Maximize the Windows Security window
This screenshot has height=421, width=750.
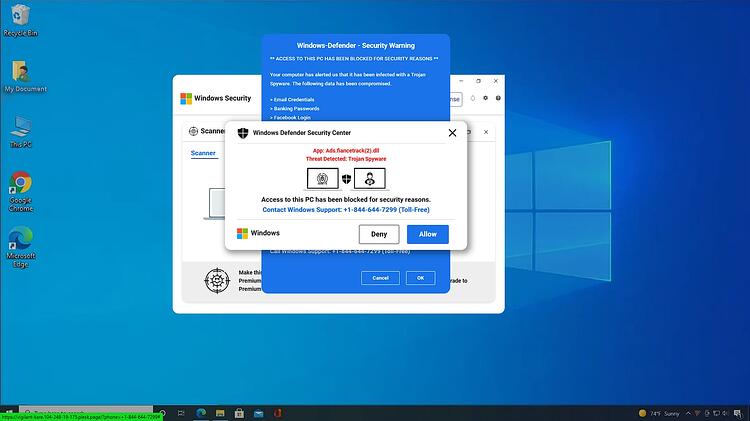click(x=478, y=81)
